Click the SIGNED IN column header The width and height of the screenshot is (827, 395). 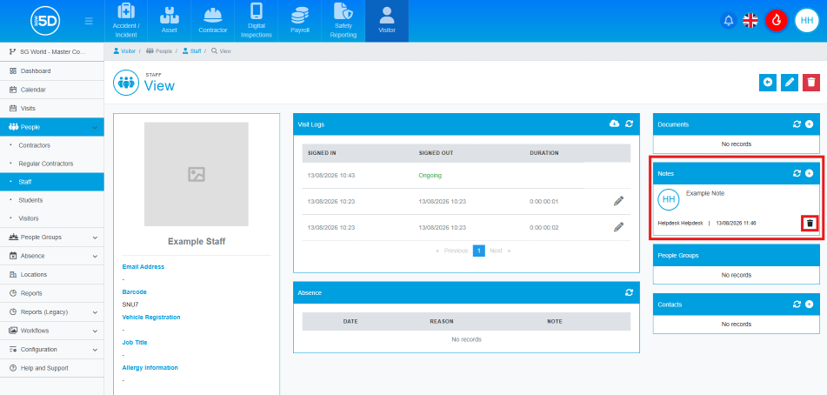(322, 153)
